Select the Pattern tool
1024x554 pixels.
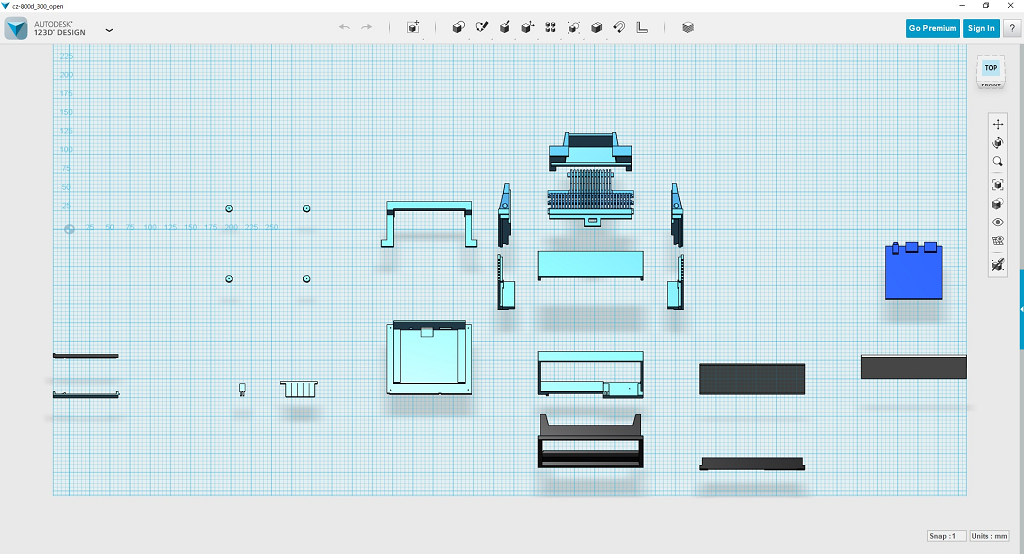point(551,27)
